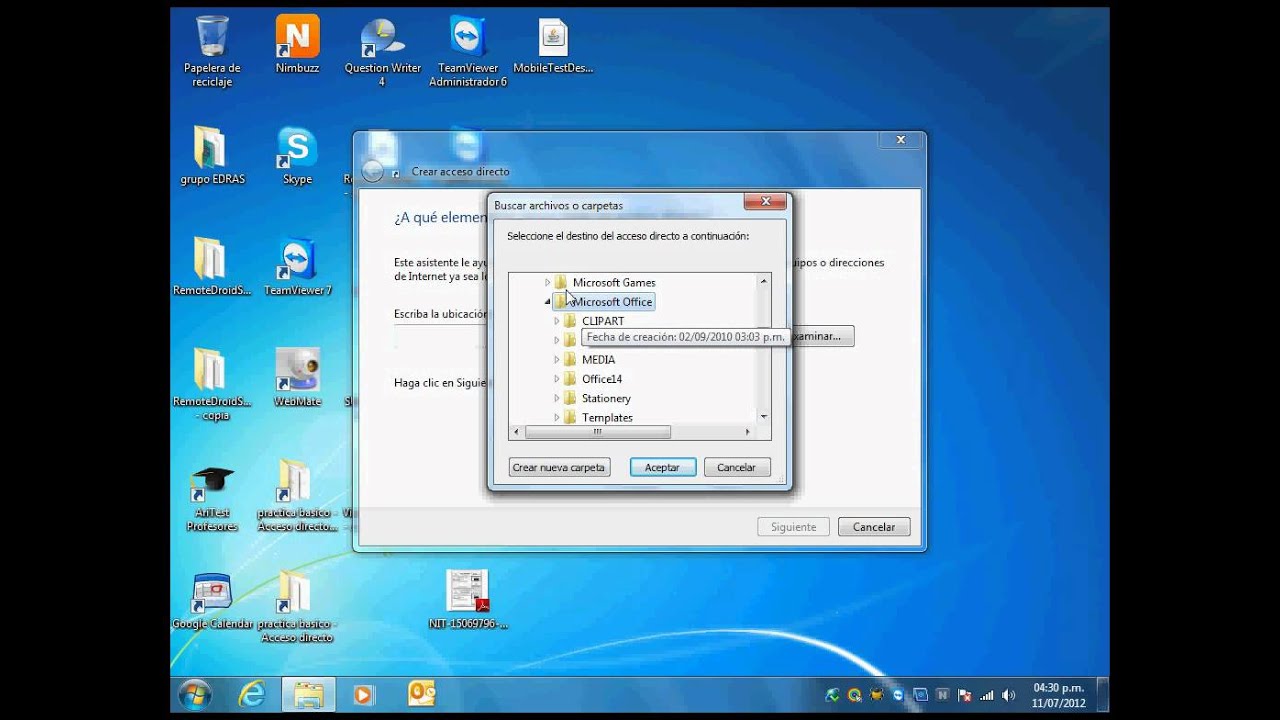Click the volume speaker tray icon
The height and width of the screenshot is (720, 1280).
coord(1008,695)
